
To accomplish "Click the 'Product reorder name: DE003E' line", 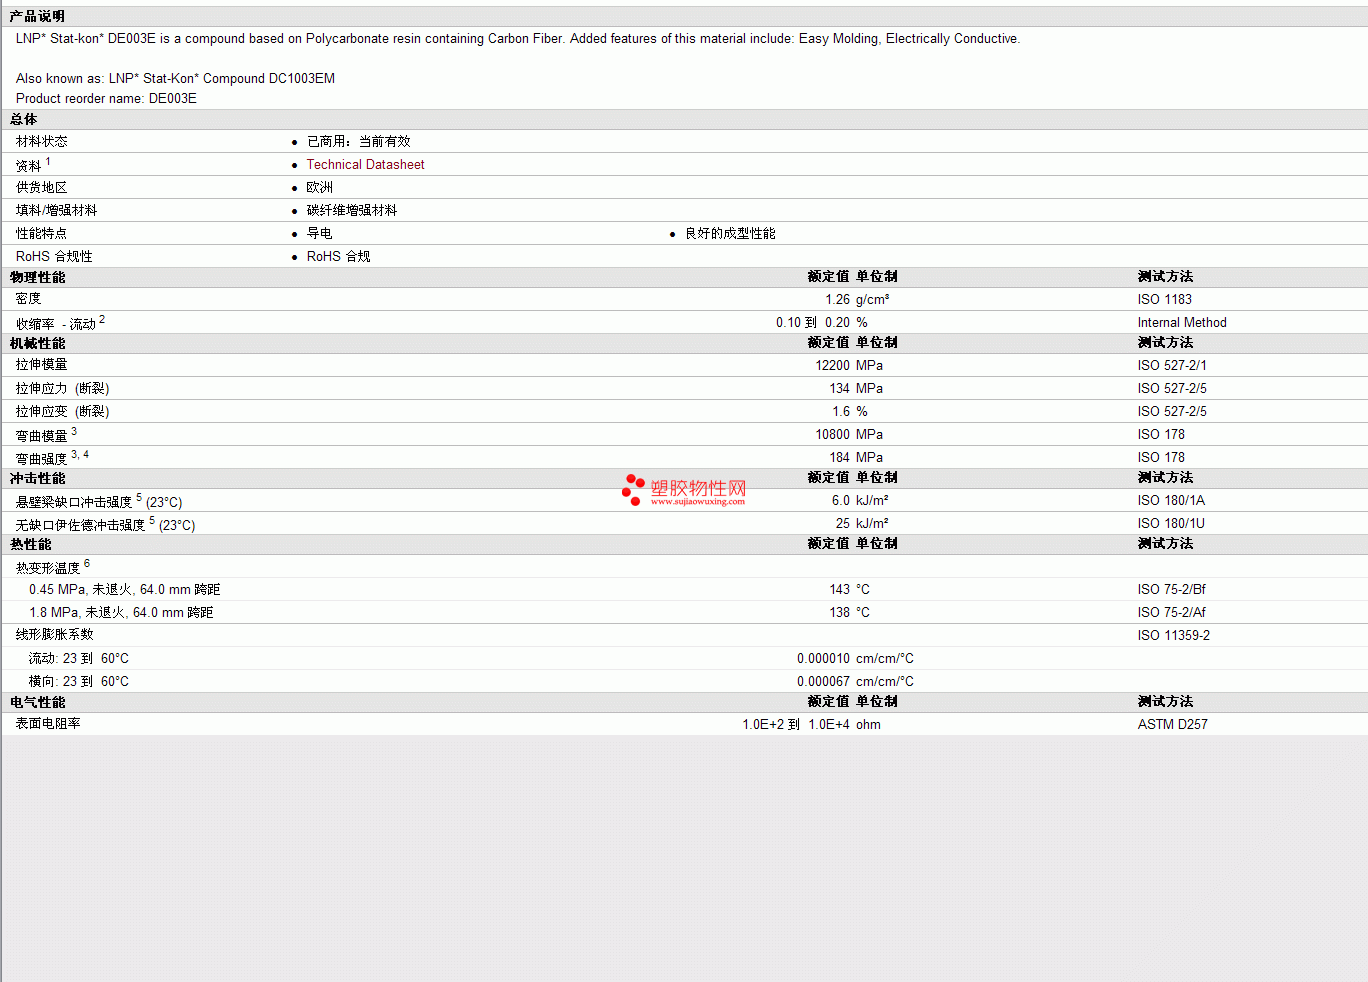I will click(106, 98).
